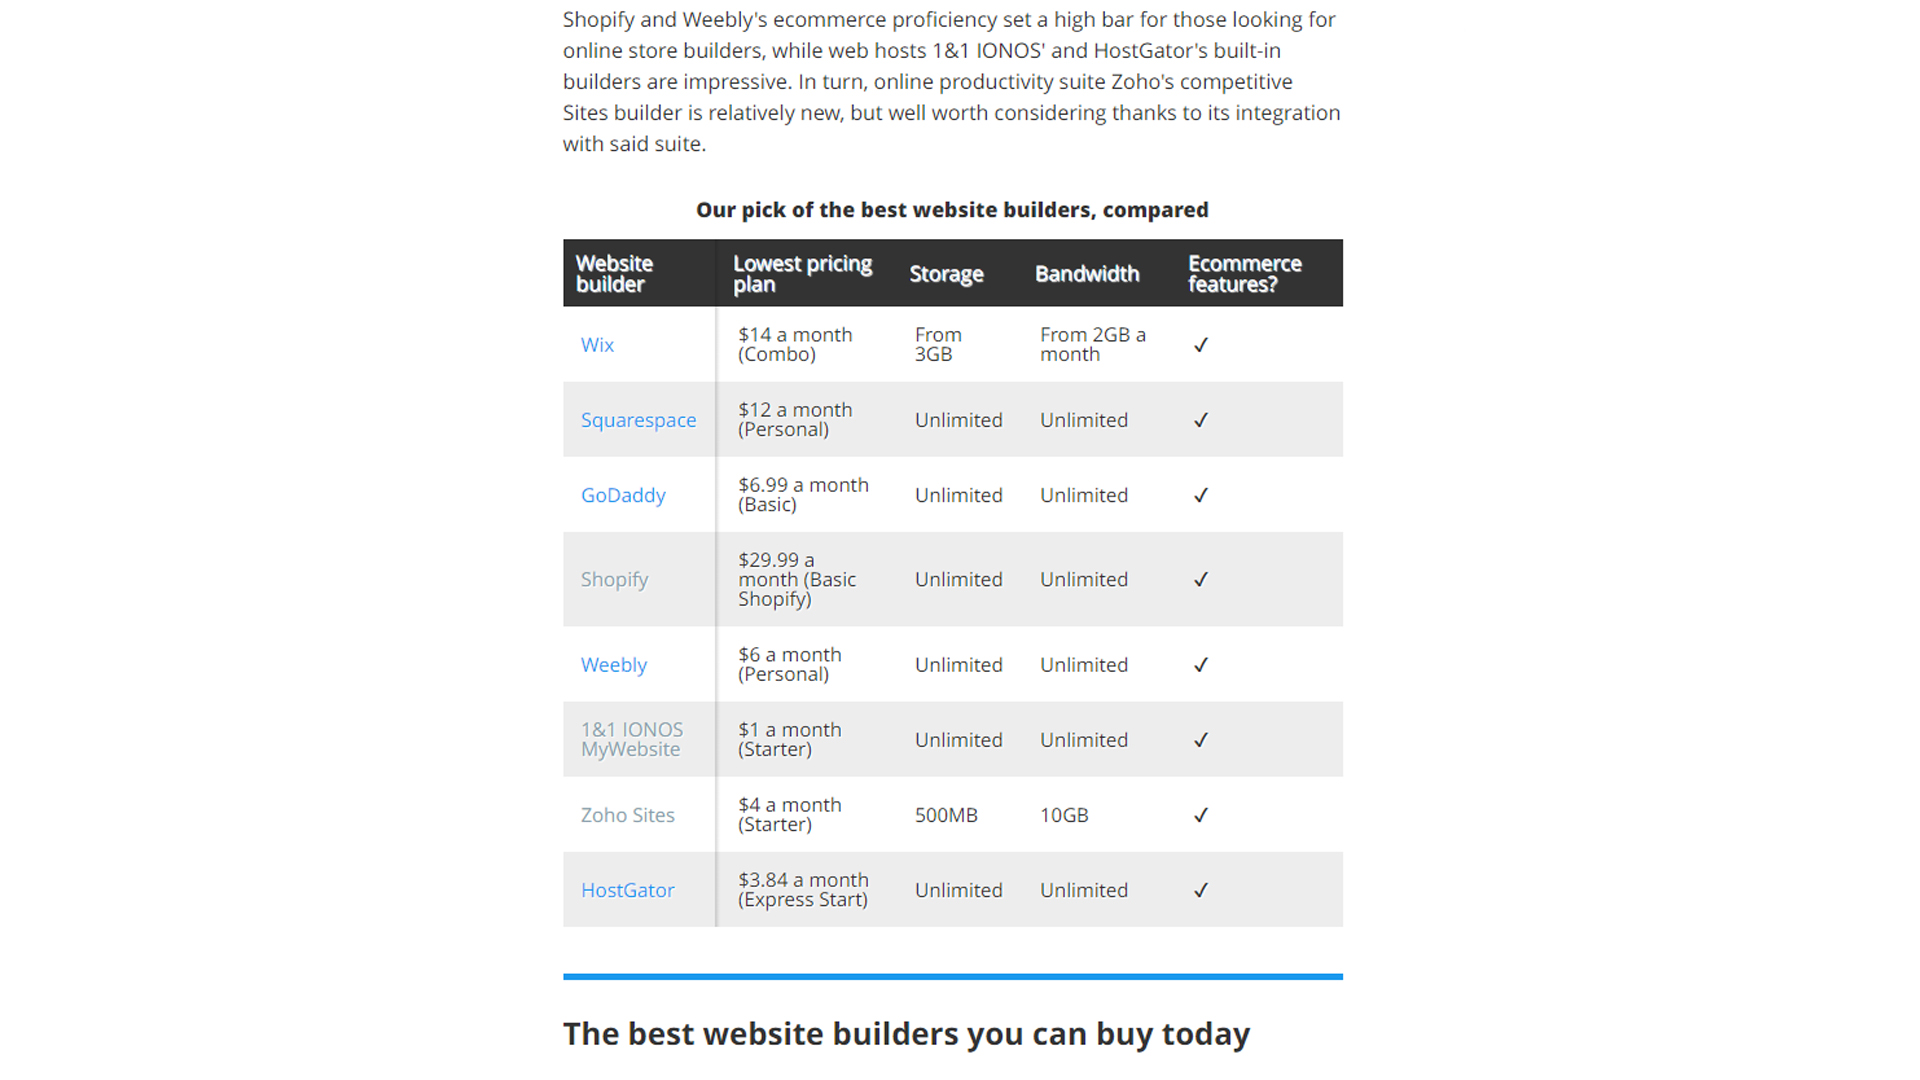
Task: Click the HostGator ecommerce checkmark icon
Action: point(1201,890)
